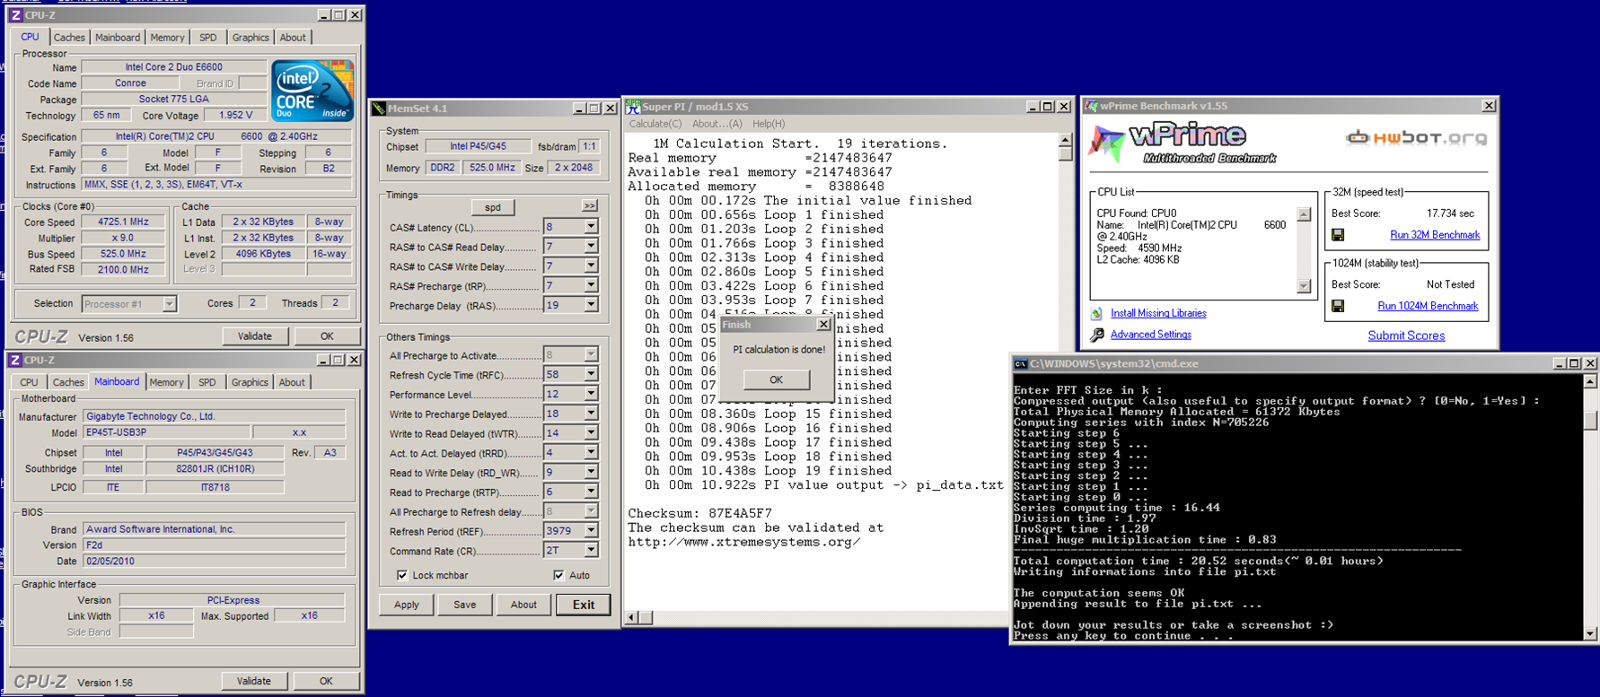The width and height of the screenshot is (1600, 697).
Task: Click Apply button in MemSet
Action: coord(407,605)
